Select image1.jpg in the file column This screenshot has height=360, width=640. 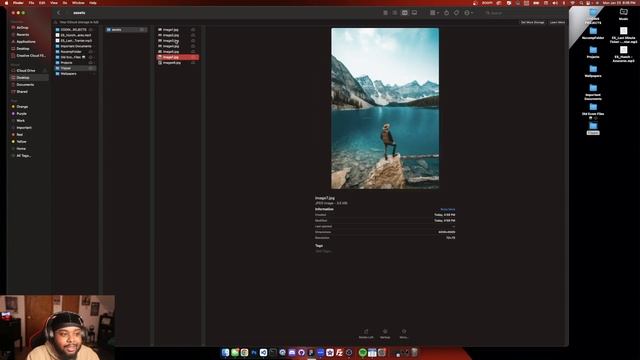coord(177,29)
